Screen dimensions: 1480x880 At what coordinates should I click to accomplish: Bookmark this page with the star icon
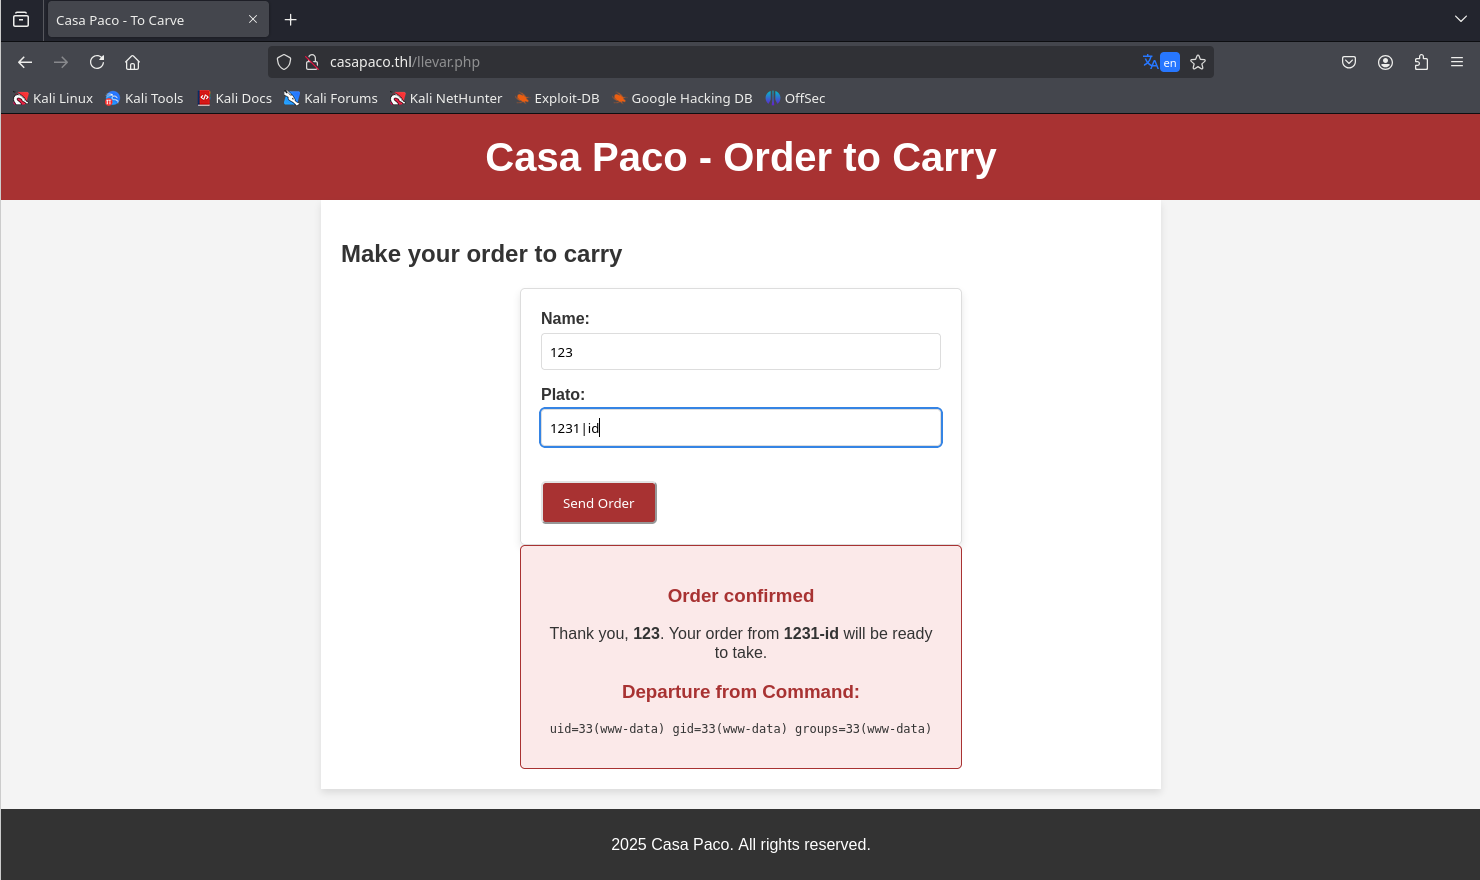1198,62
